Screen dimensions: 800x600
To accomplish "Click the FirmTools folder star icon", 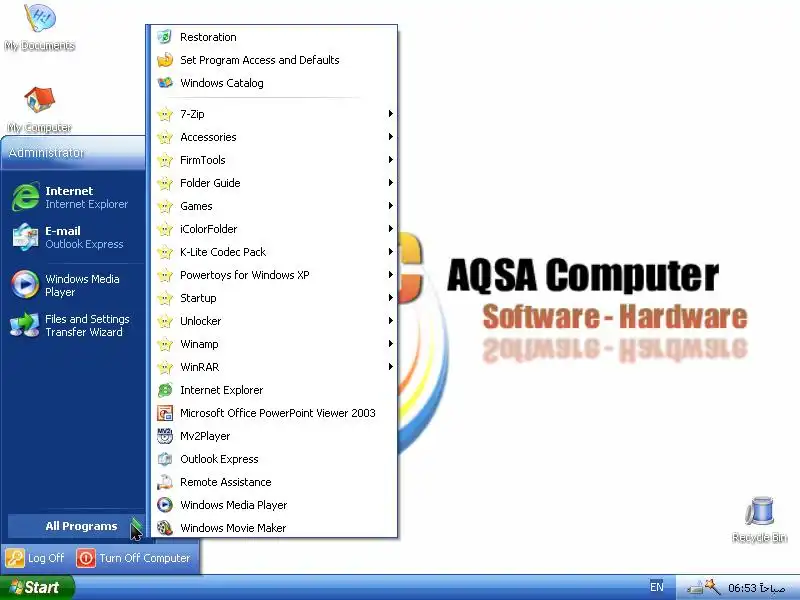I will tap(165, 160).
